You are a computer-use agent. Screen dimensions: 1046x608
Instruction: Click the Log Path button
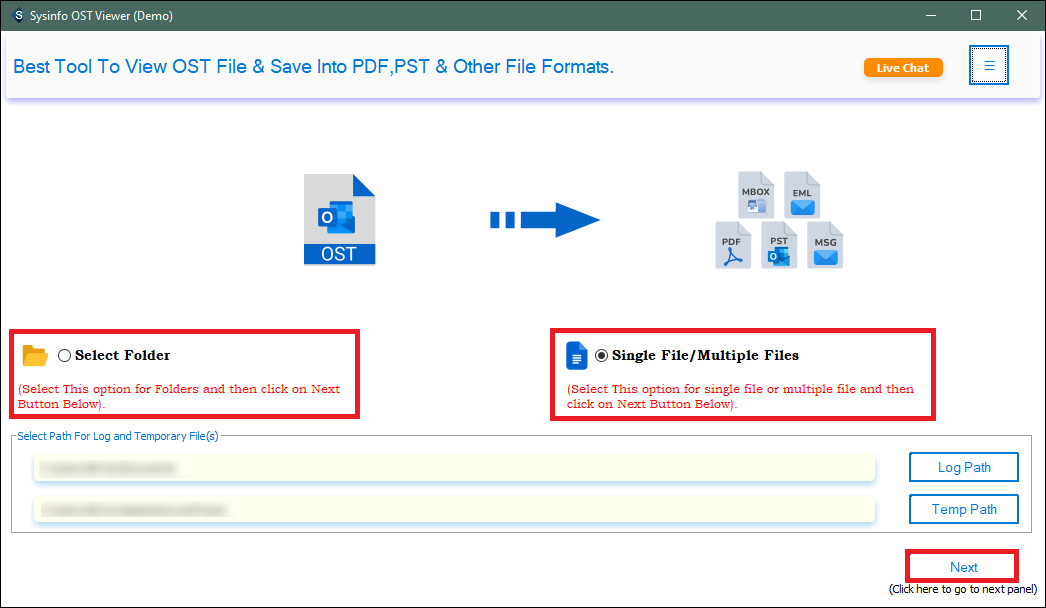[x=963, y=467]
